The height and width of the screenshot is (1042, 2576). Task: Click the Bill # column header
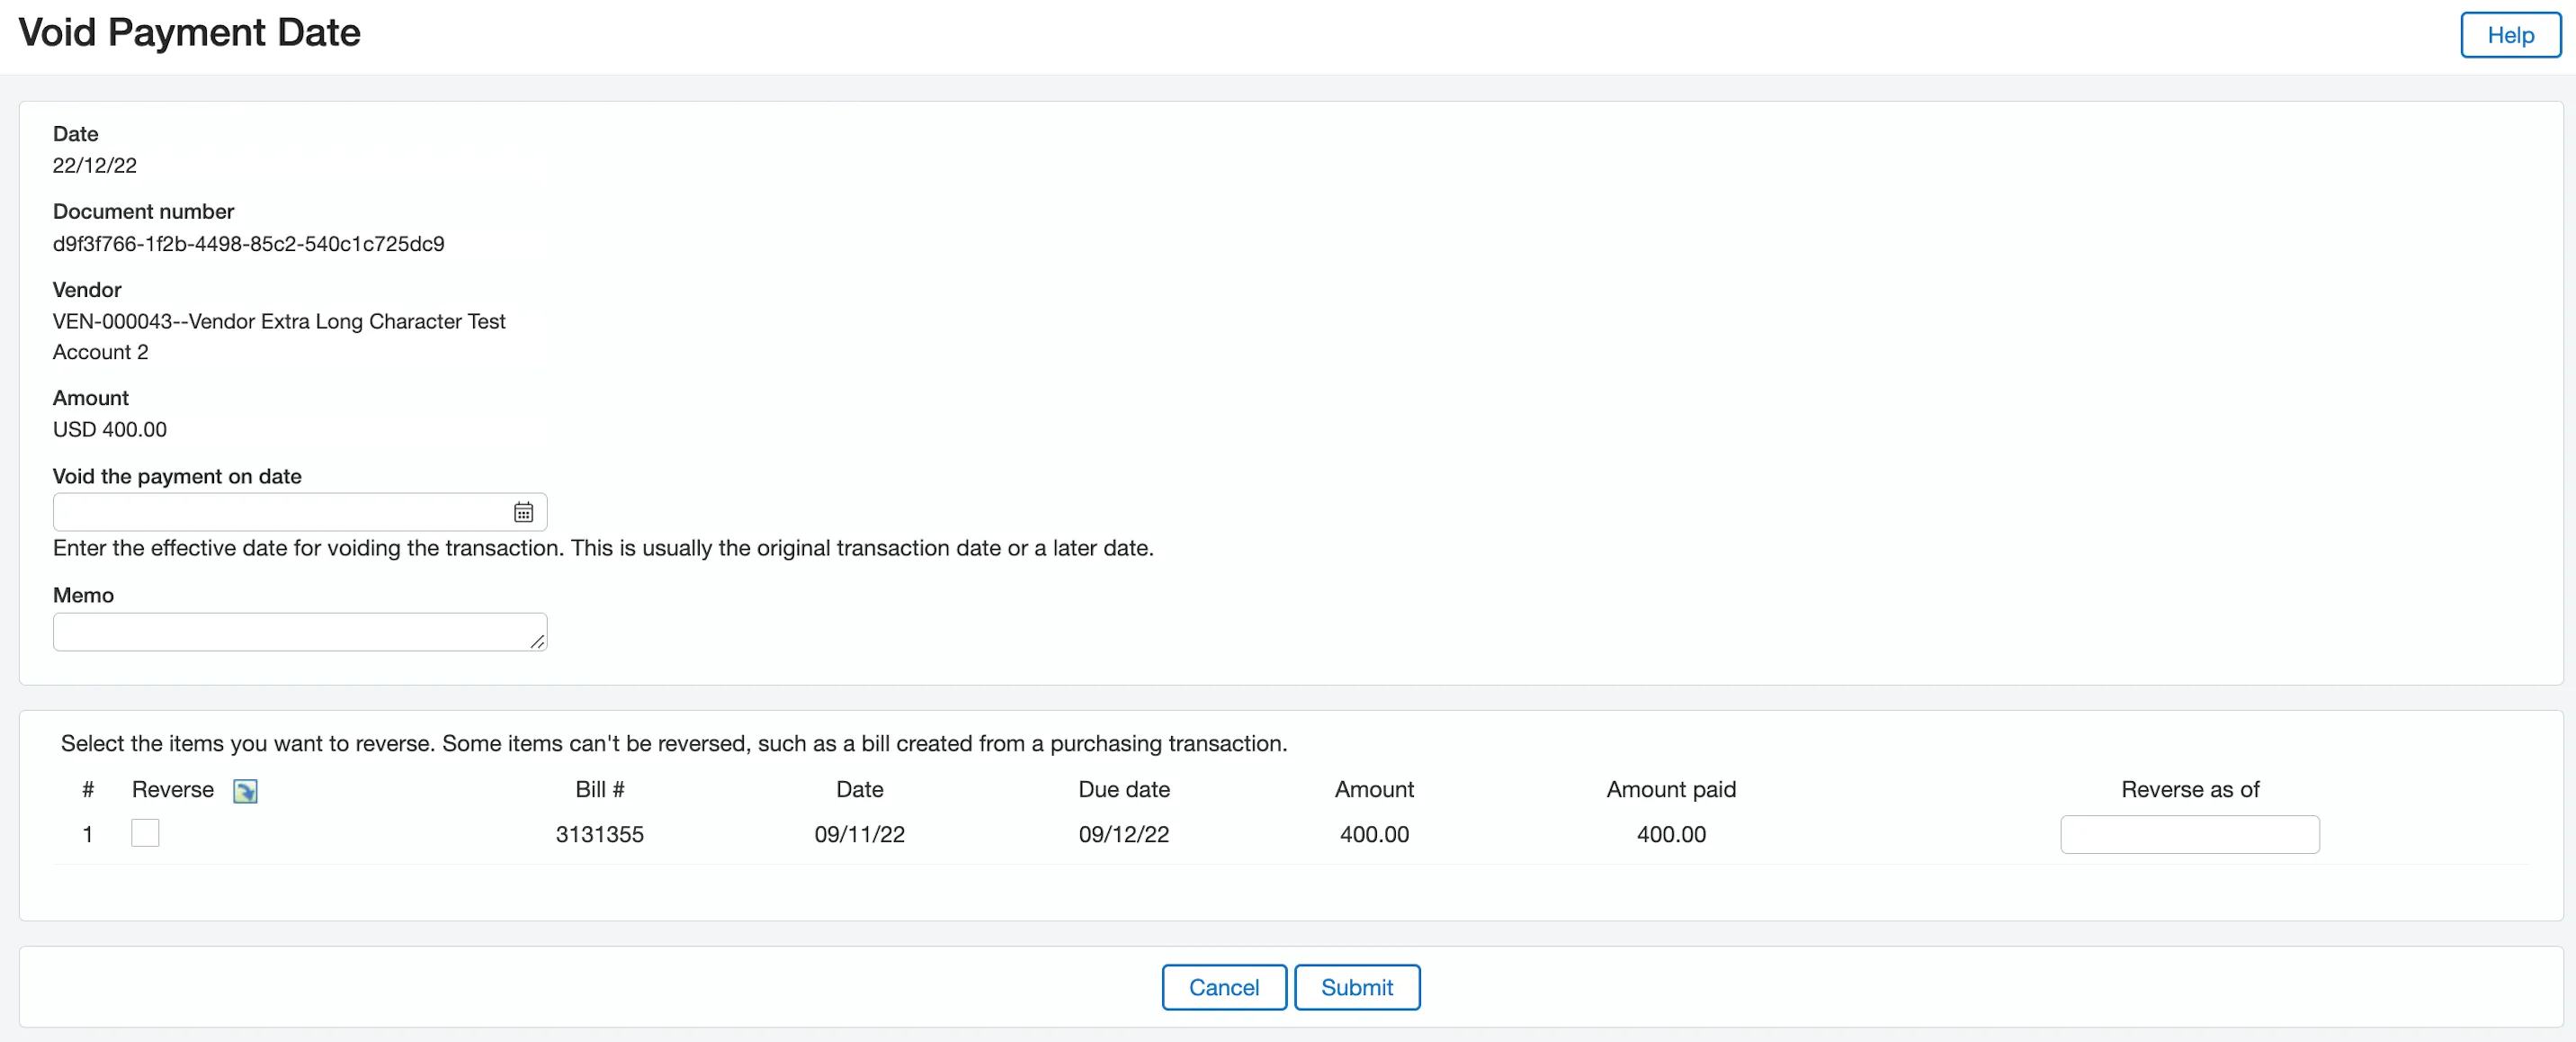(600, 789)
